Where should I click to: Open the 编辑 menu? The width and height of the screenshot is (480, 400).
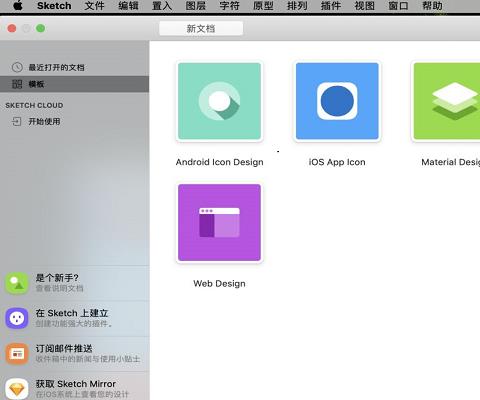(128, 6)
